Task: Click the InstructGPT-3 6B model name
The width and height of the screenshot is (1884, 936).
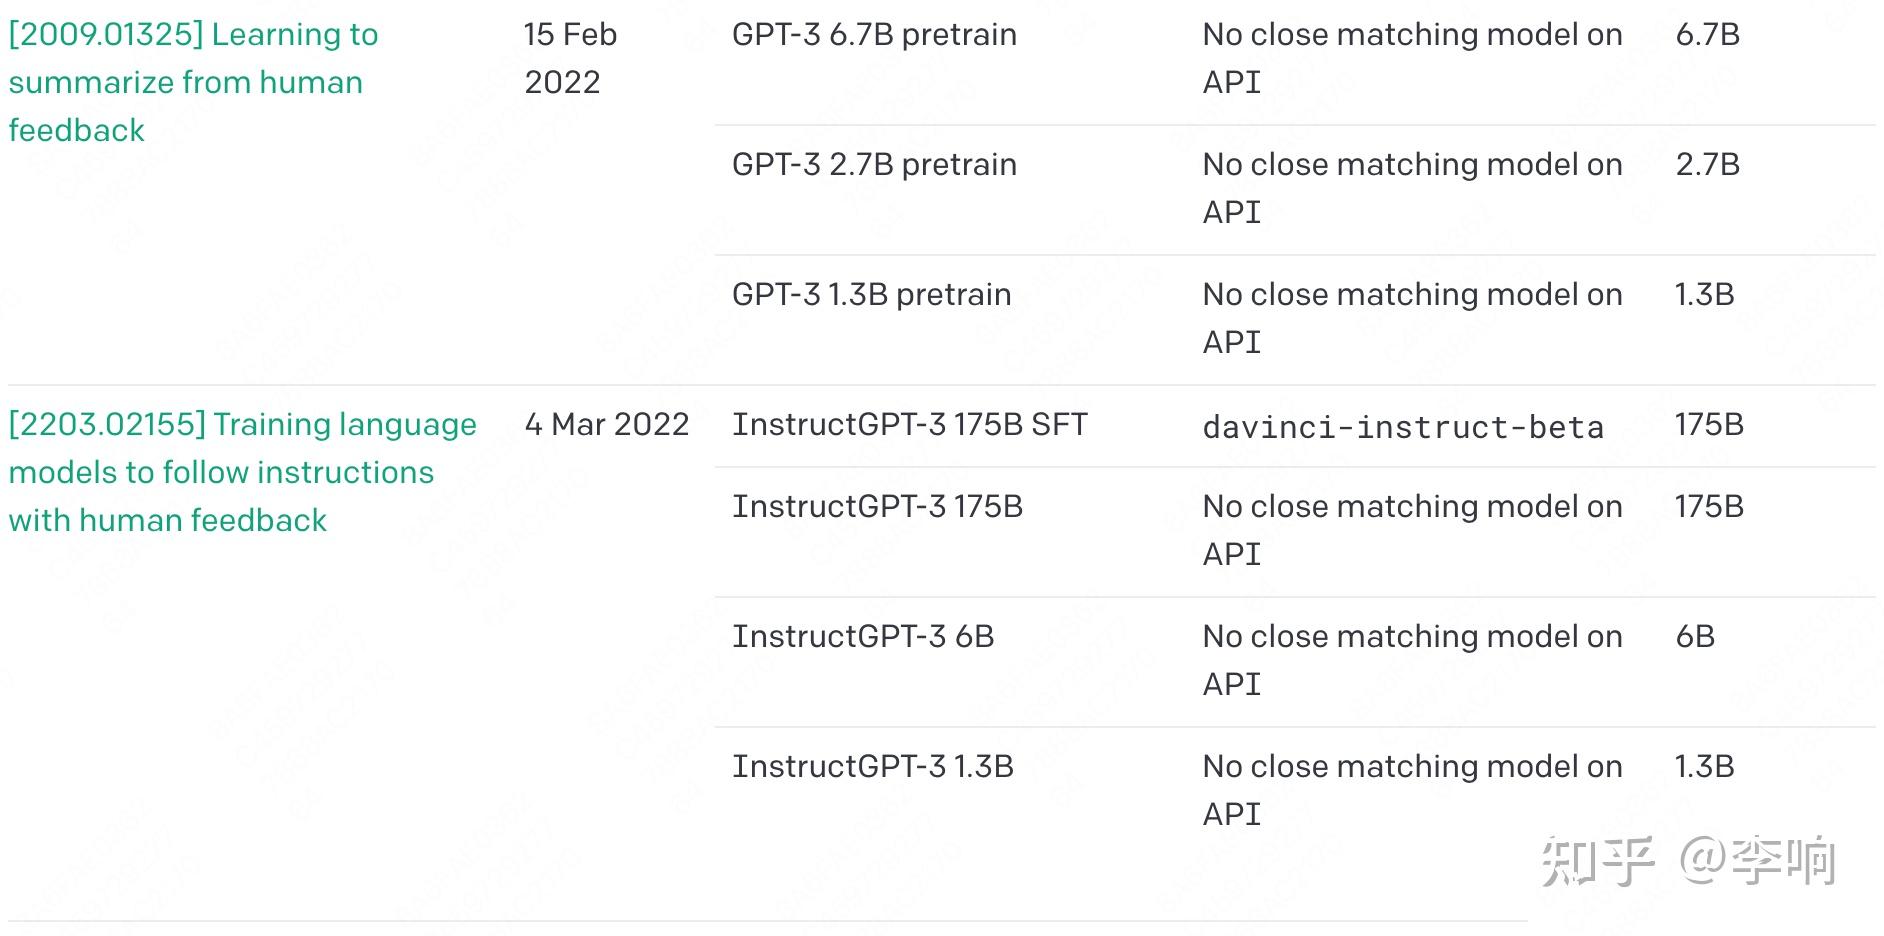Action: pos(863,637)
